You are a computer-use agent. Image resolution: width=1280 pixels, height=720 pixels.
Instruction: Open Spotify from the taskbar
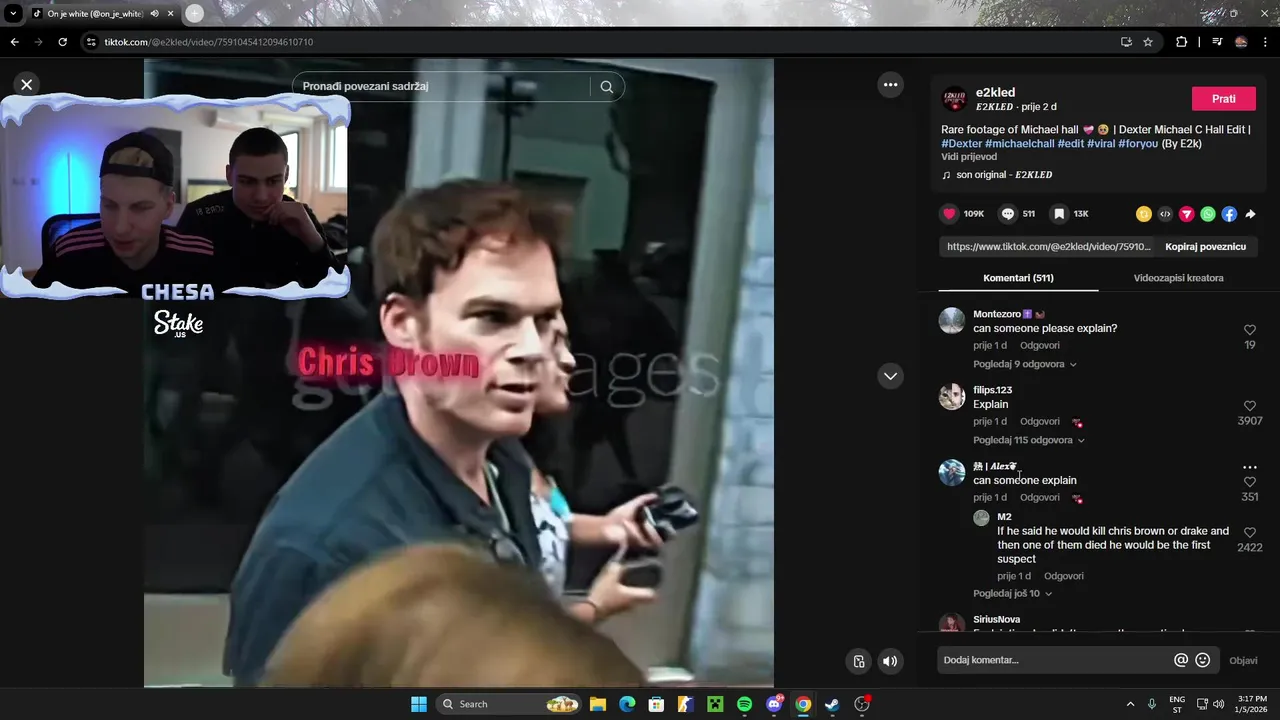click(x=744, y=704)
